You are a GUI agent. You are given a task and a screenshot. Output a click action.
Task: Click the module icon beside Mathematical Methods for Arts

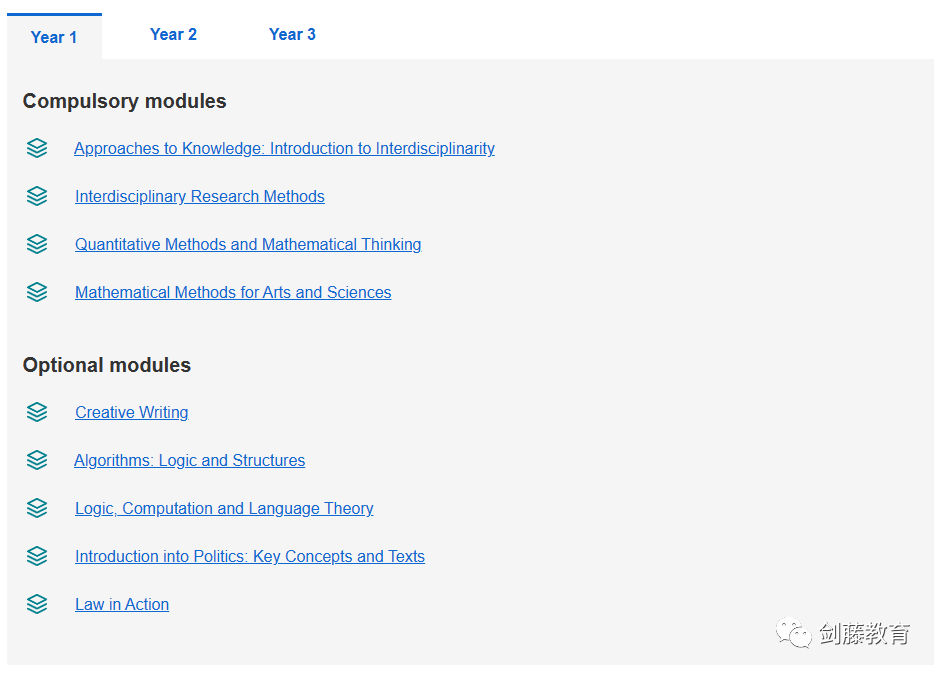[37, 292]
